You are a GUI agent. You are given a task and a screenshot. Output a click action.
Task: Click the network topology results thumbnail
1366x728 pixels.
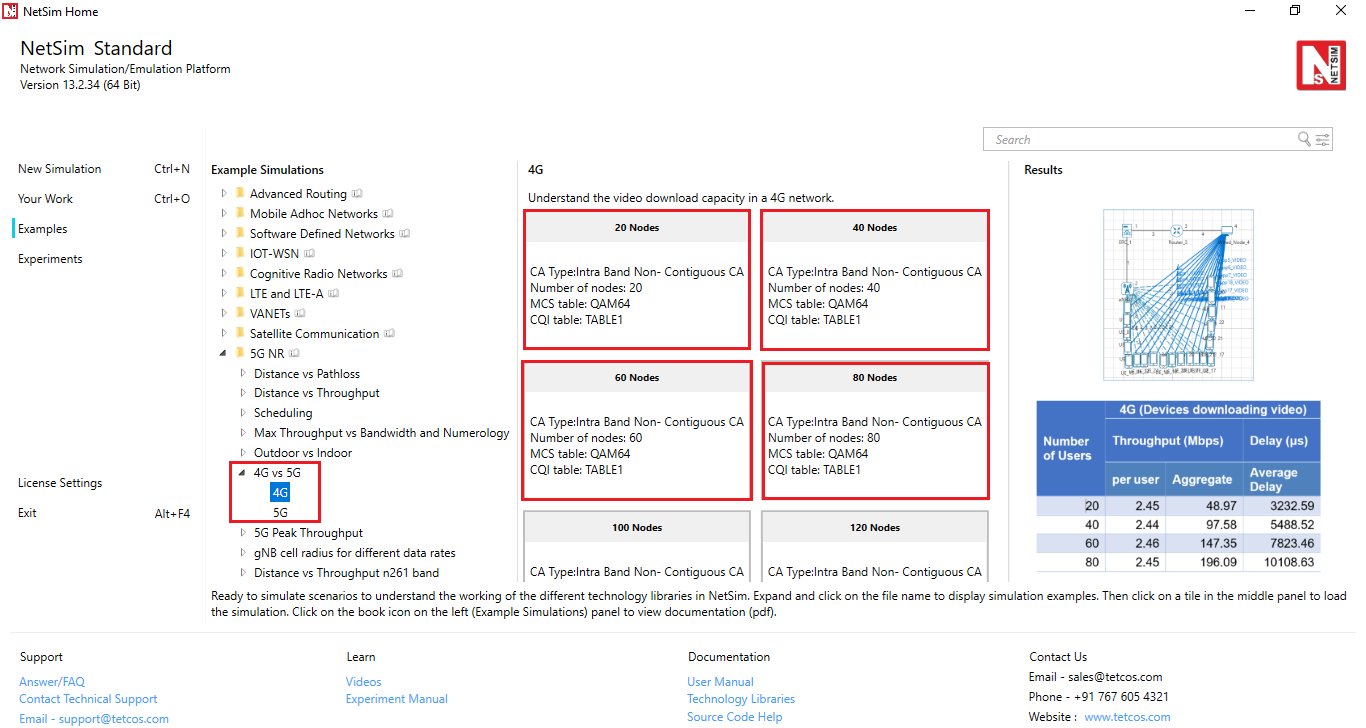pos(1178,295)
